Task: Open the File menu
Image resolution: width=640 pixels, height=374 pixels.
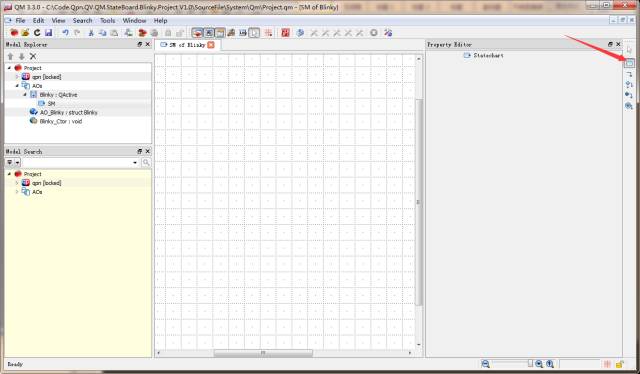Action: pos(20,20)
